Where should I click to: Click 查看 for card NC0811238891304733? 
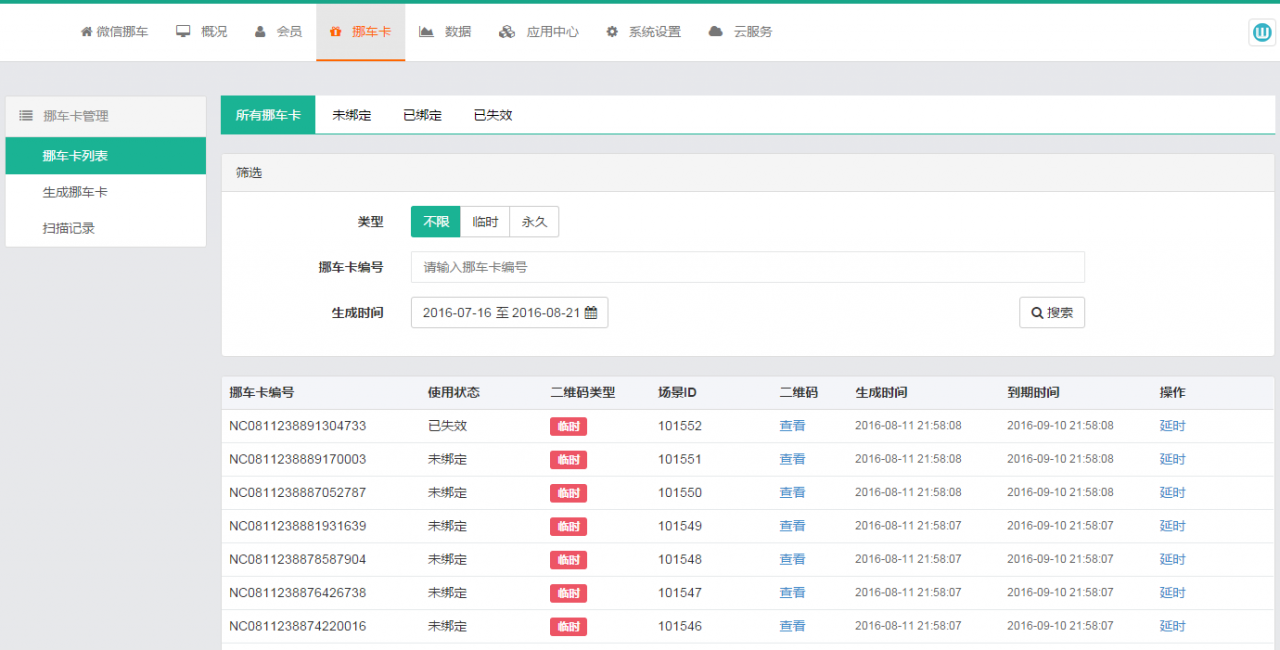pyautogui.click(x=792, y=425)
